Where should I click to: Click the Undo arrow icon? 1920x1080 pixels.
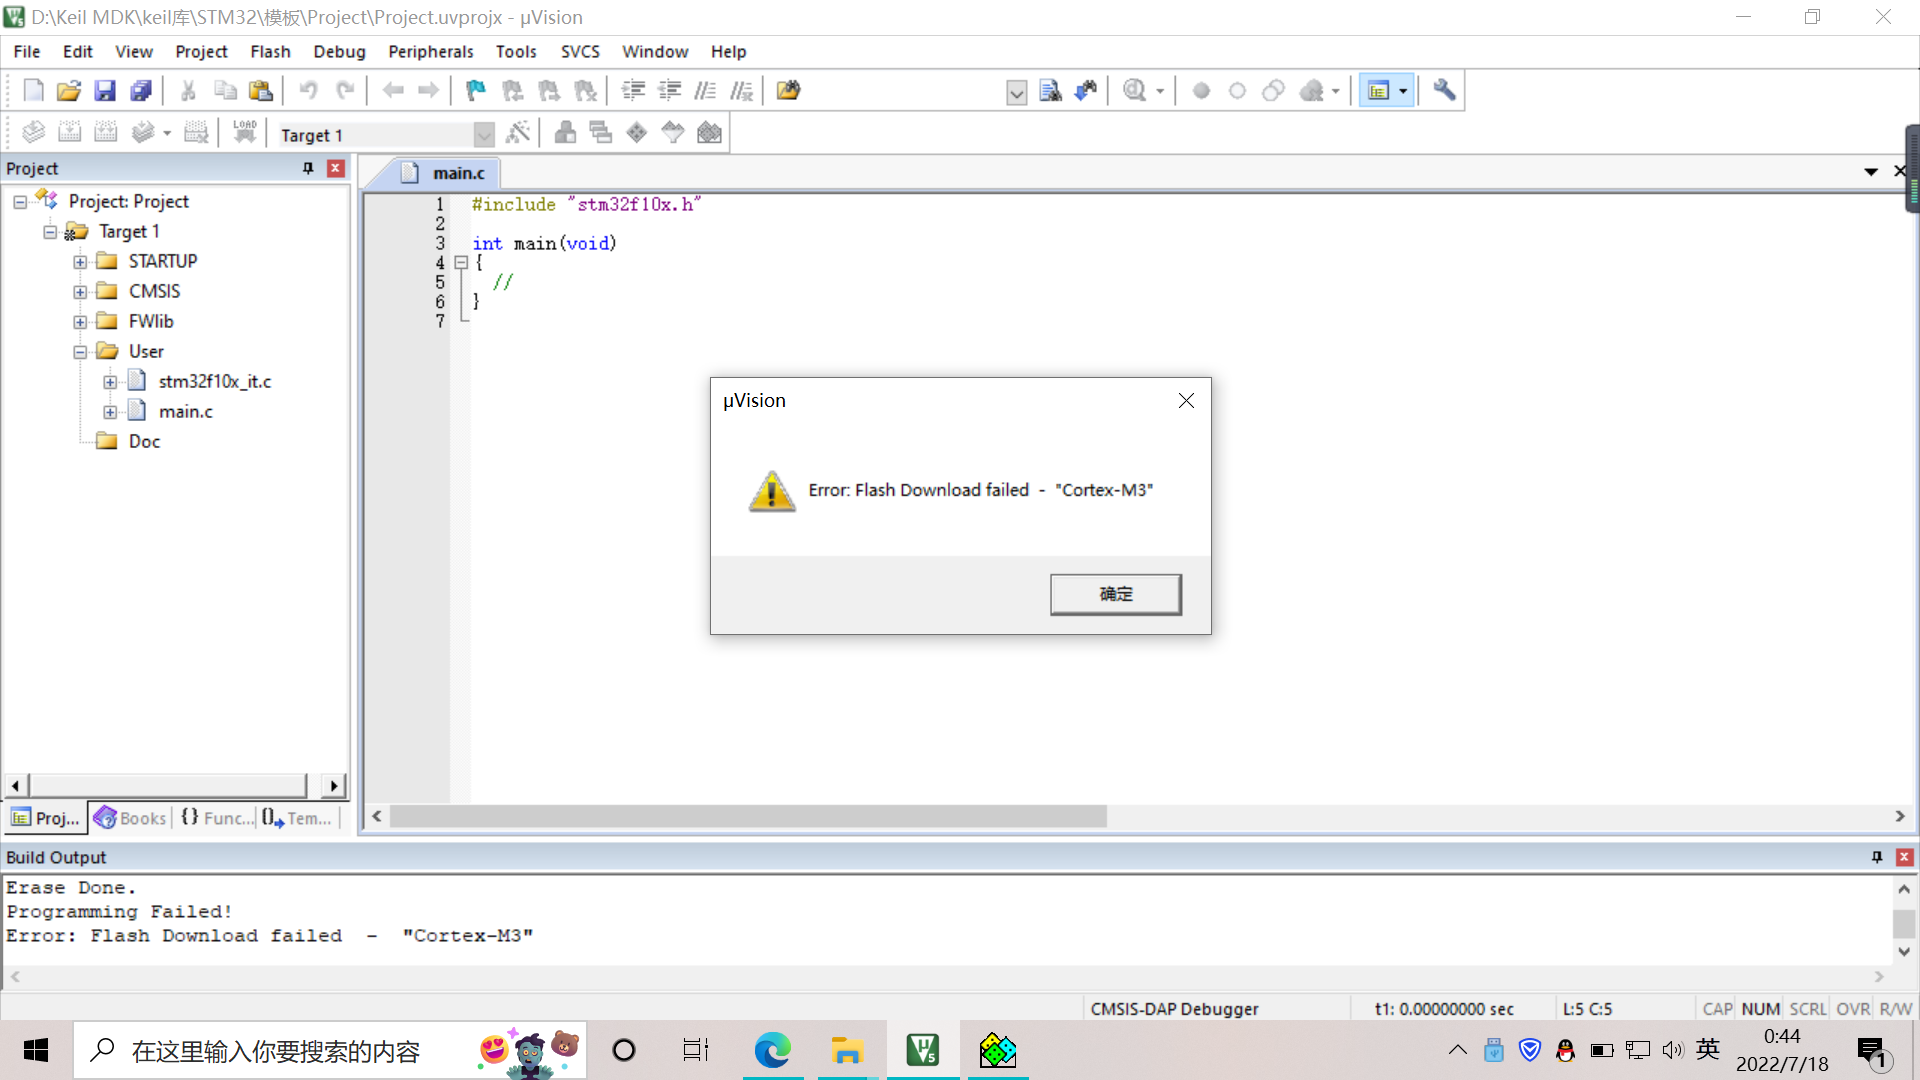click(308, 91)
